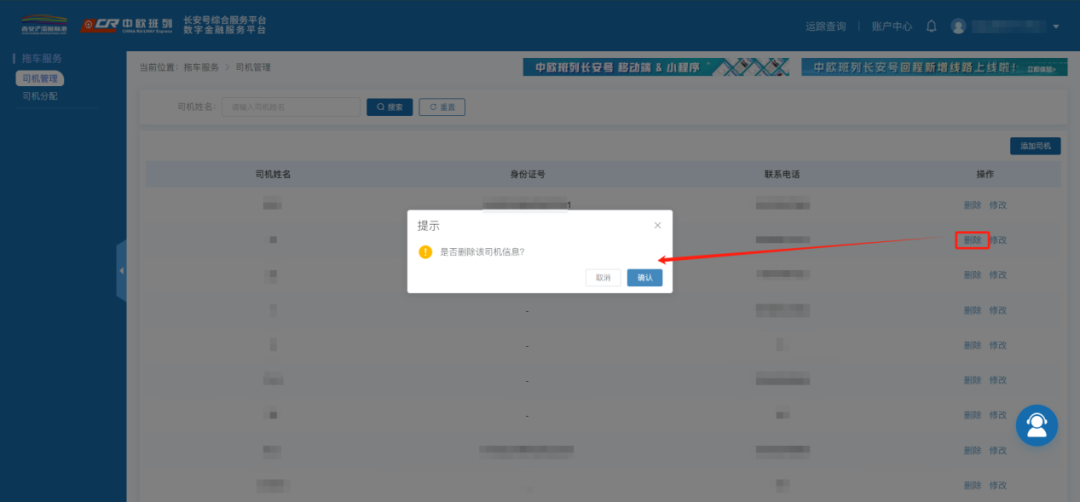Image resolution: width=1080 pixels, height=502 pixels.
Task: Click the orange warning icon in dialog
Action: pos(425,252)
